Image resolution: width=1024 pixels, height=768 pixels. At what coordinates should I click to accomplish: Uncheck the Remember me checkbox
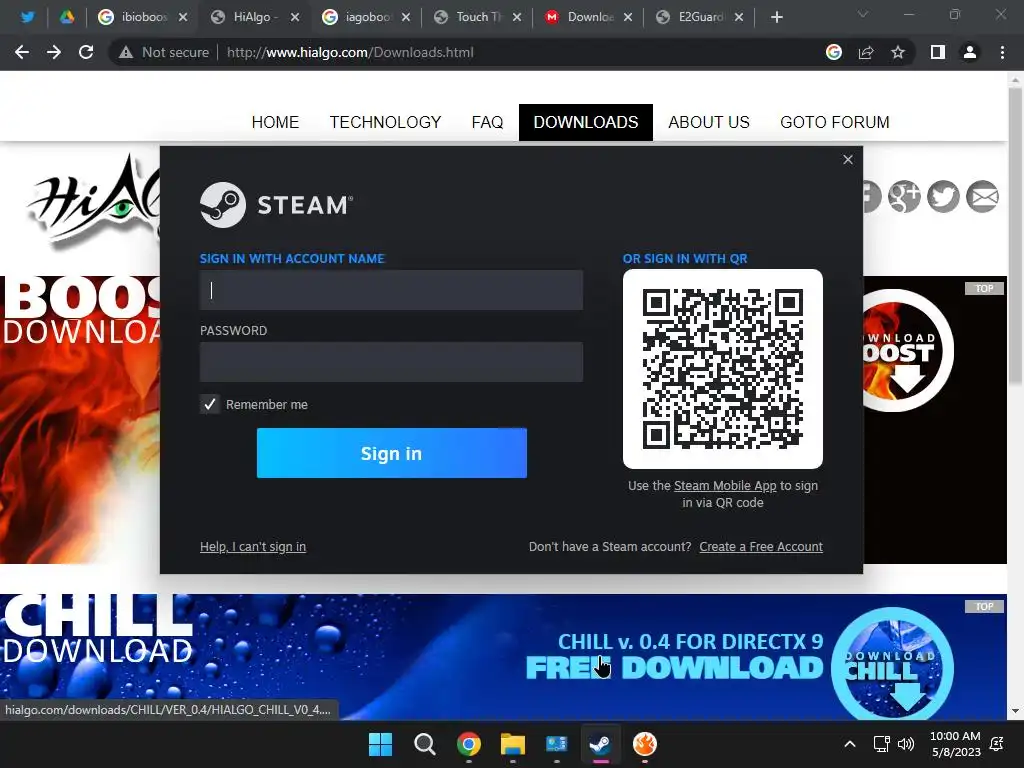coord(210,404)
